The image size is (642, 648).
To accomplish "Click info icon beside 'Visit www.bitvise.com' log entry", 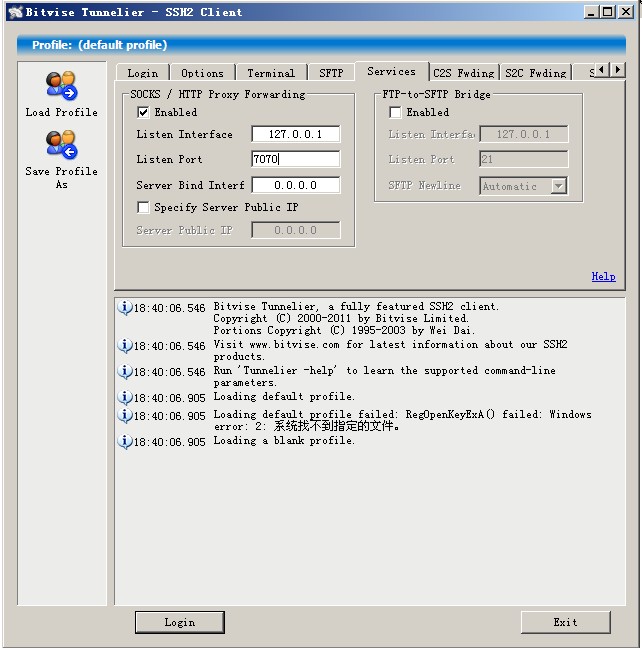I will (x=124, y=345).
